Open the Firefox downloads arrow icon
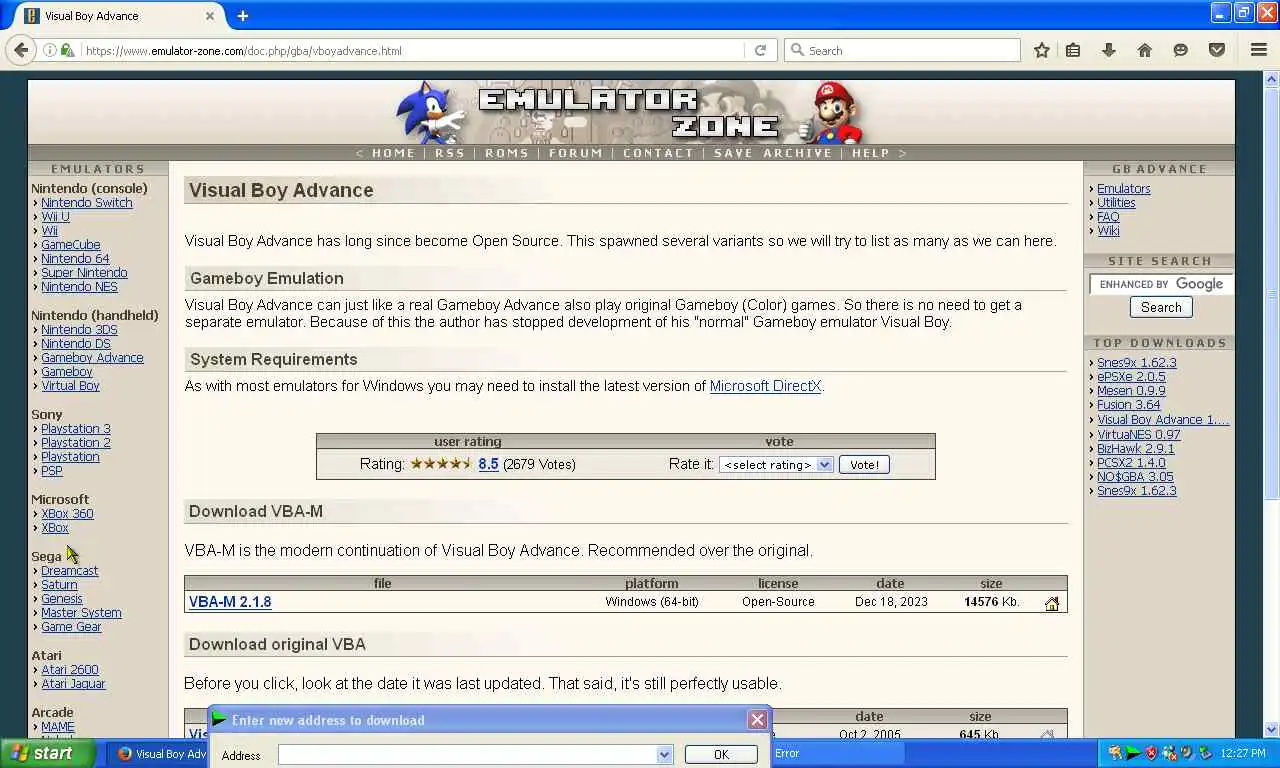 click(x=1108, y=50)
